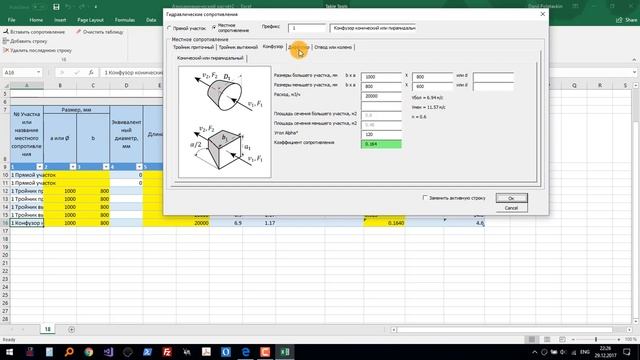Open the filter dropdown of table column 2
Image resolution: width=640 pixels, height=360 pixels.
(73, 167)
